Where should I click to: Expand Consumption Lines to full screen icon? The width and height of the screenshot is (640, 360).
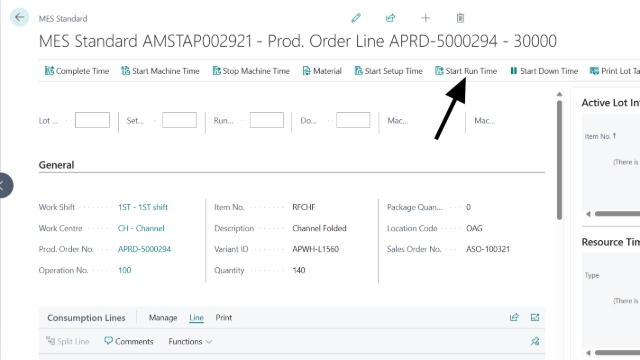coord(535,317)
